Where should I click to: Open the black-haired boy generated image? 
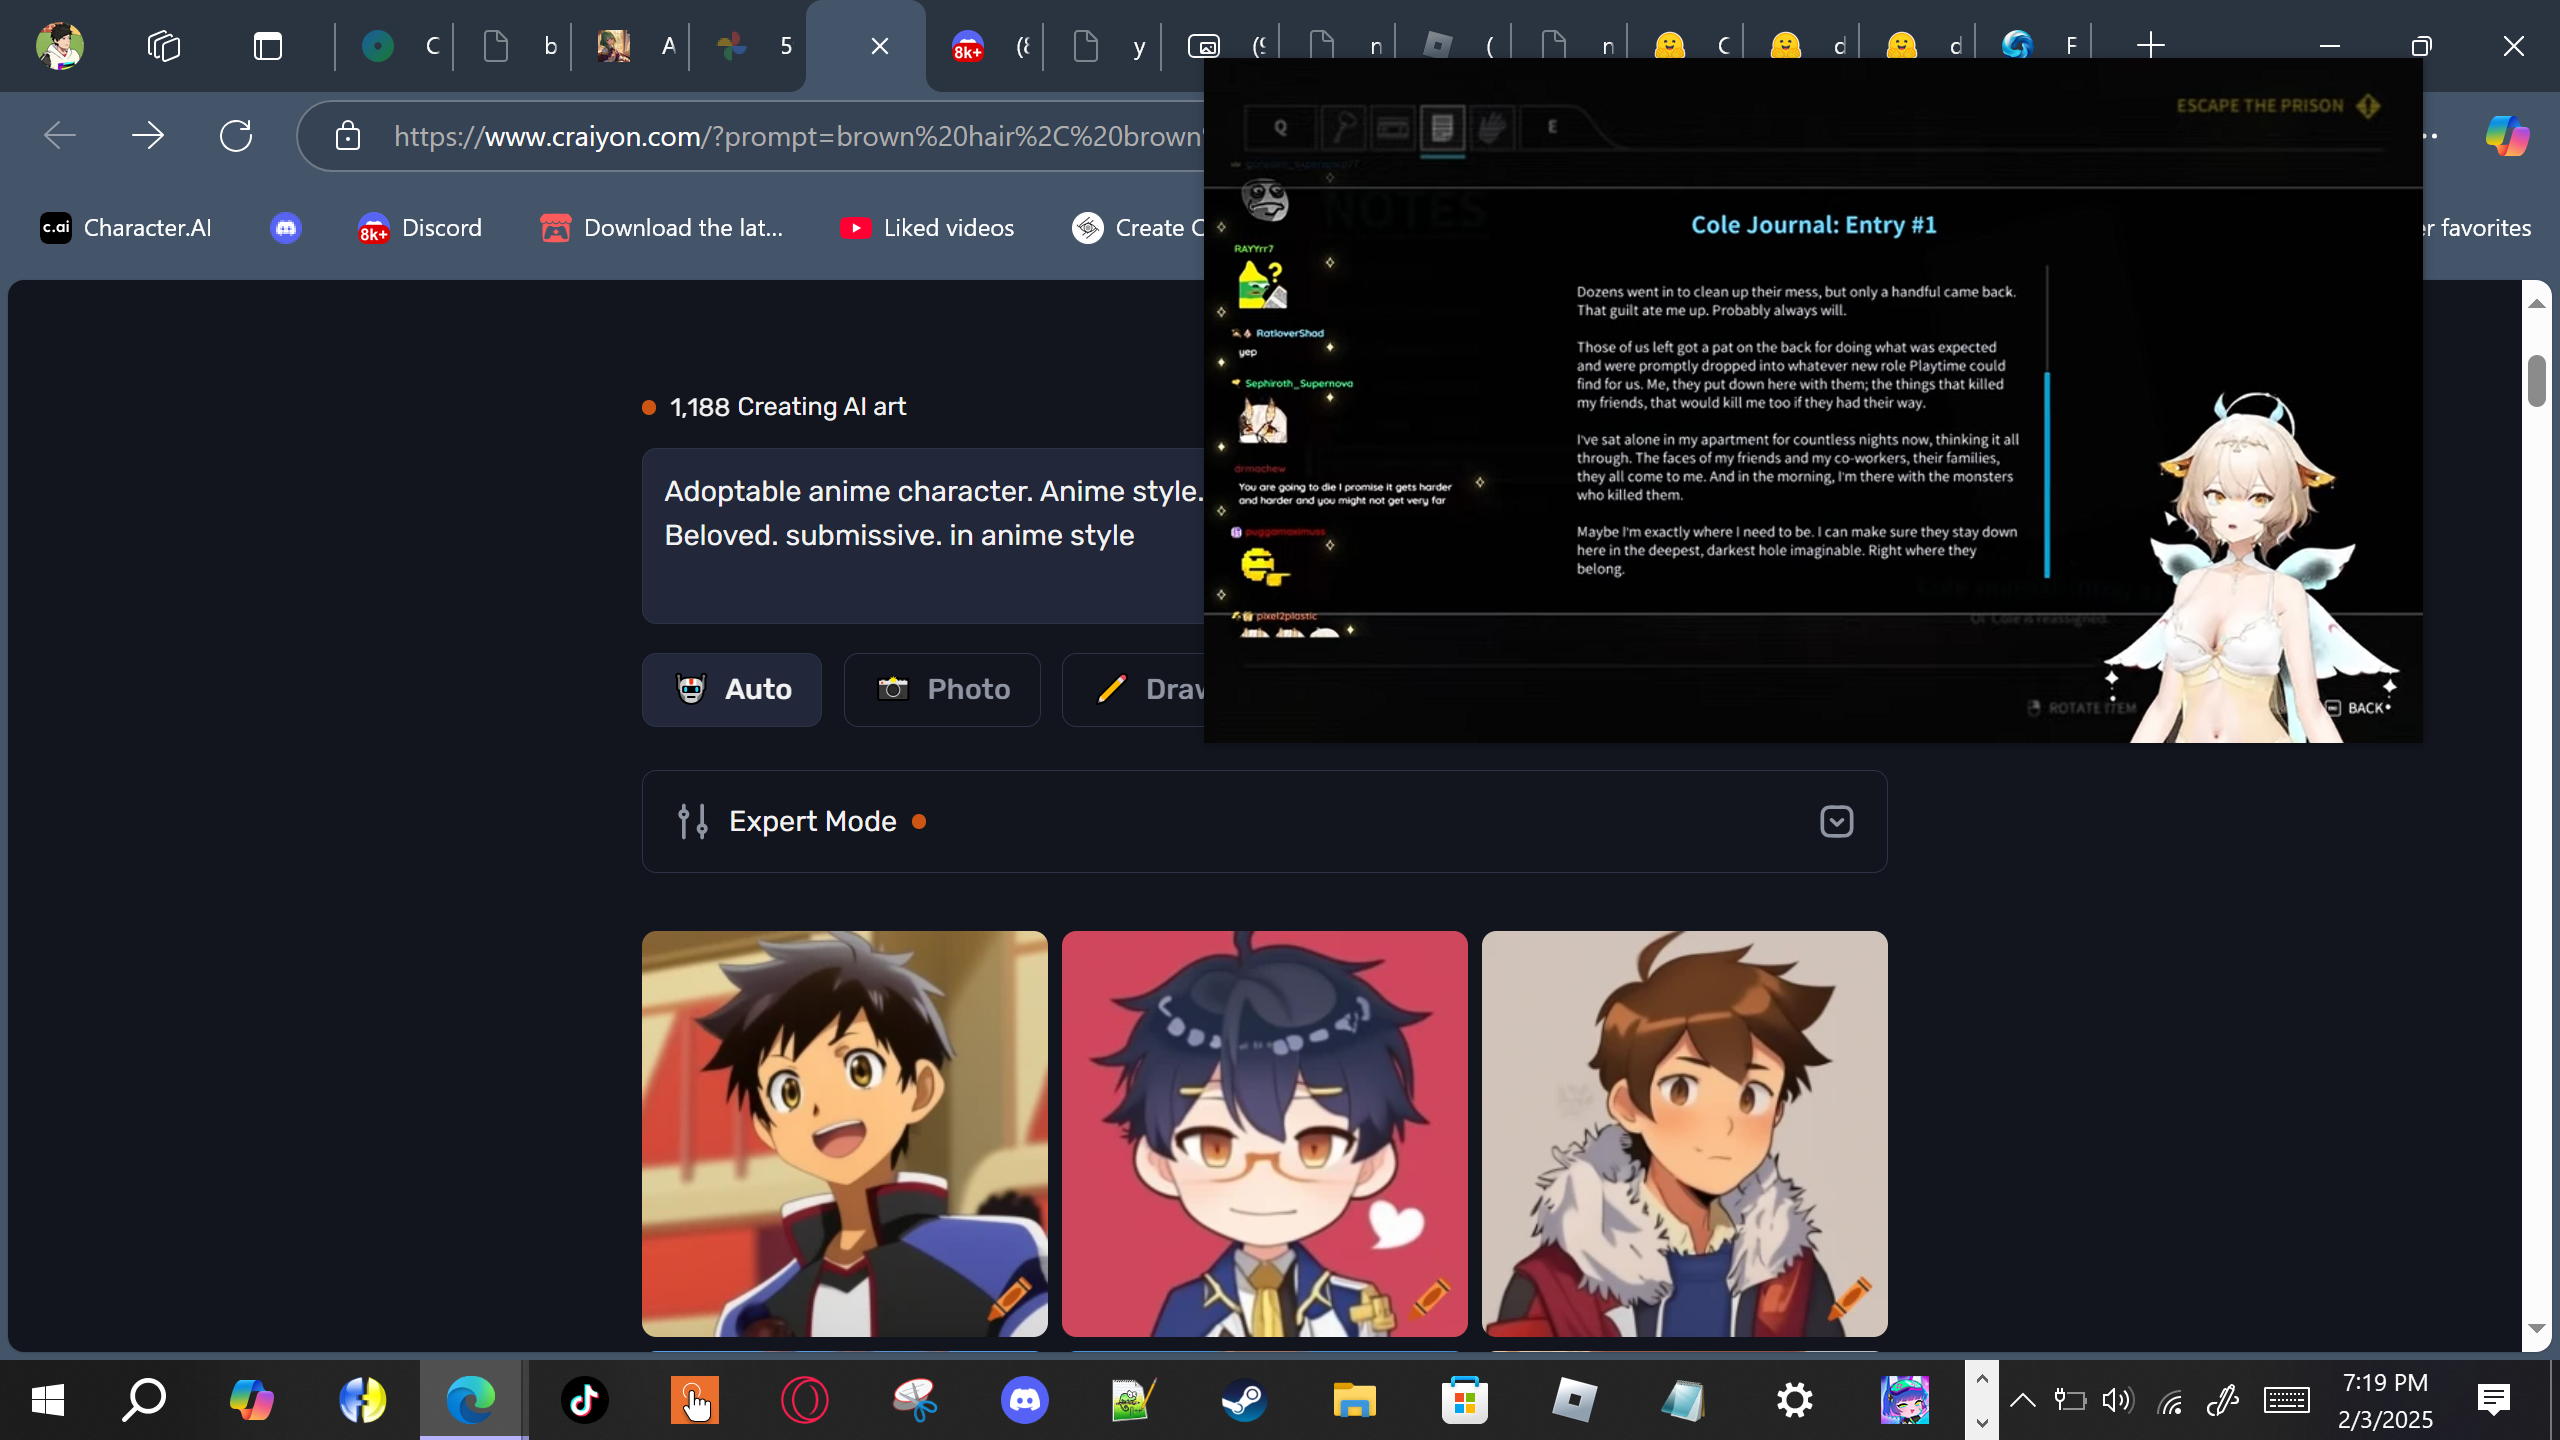[x=845, y=1134]
